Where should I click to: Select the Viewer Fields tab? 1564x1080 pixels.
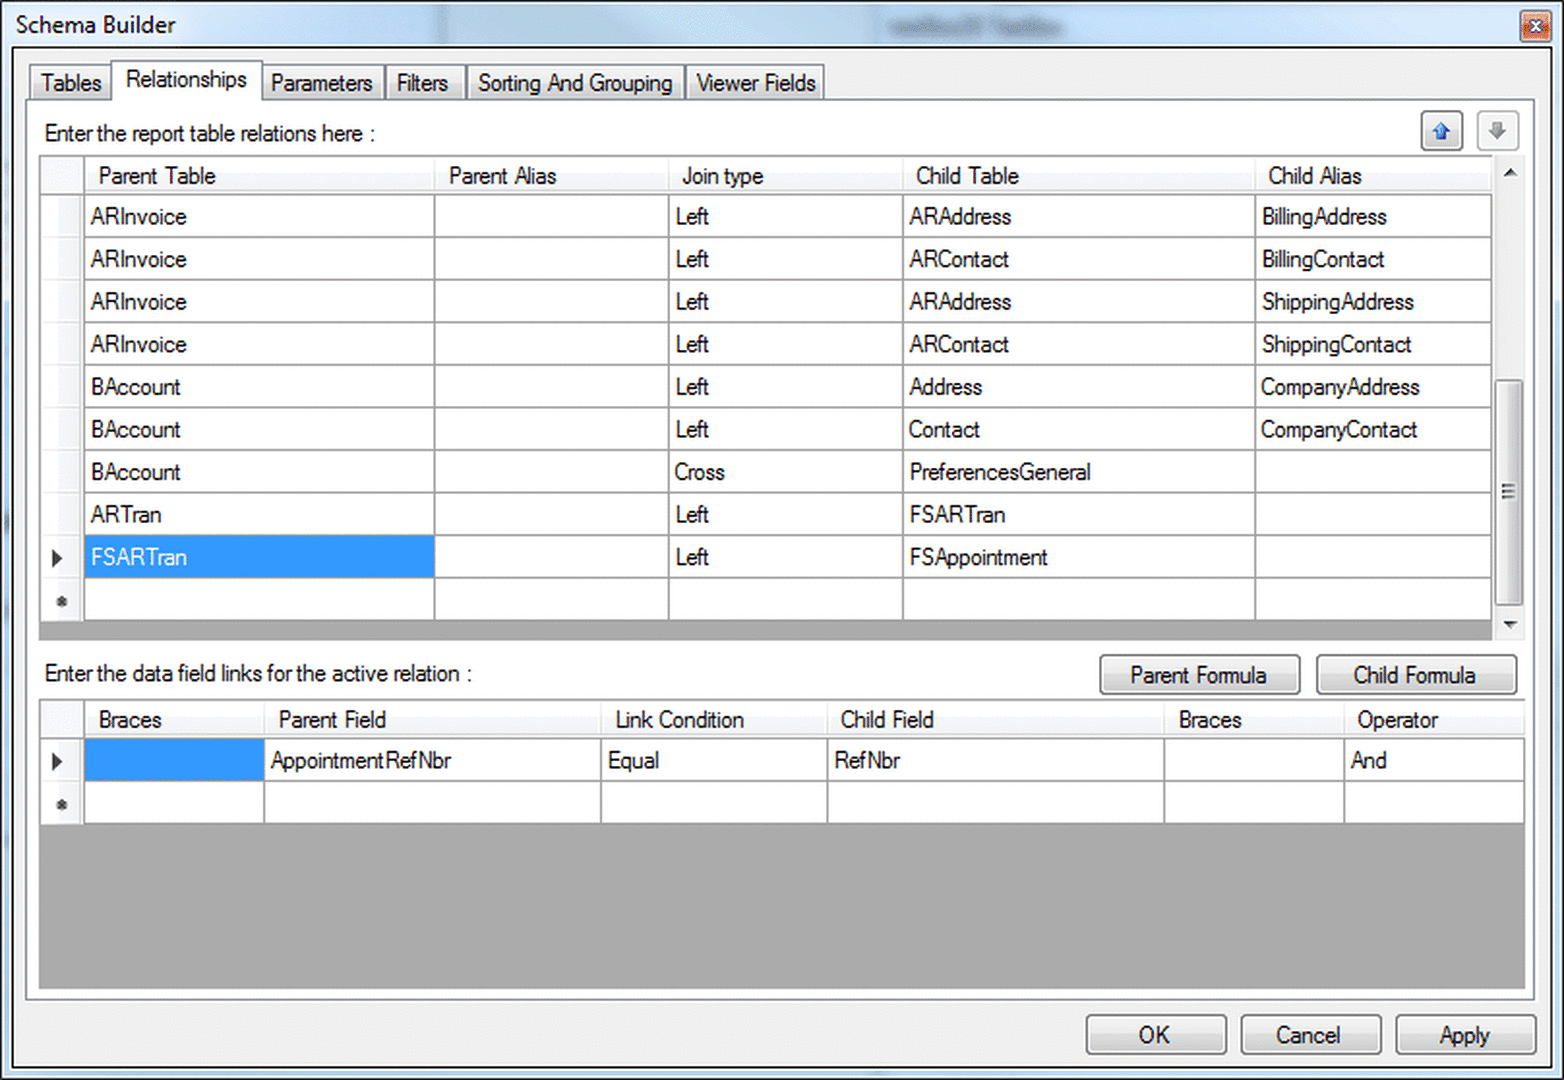tap(755, 83)
